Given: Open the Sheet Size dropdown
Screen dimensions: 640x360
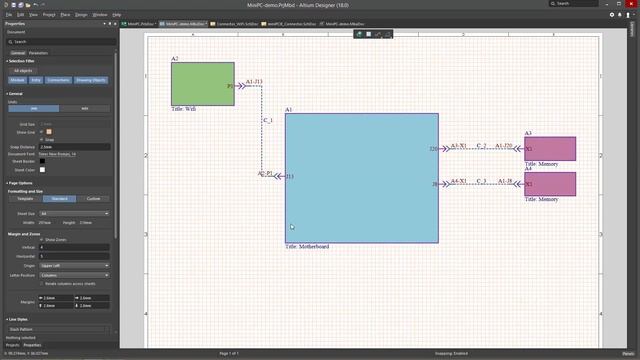Looking at the screenshot, I should click(x=74, y=213).
